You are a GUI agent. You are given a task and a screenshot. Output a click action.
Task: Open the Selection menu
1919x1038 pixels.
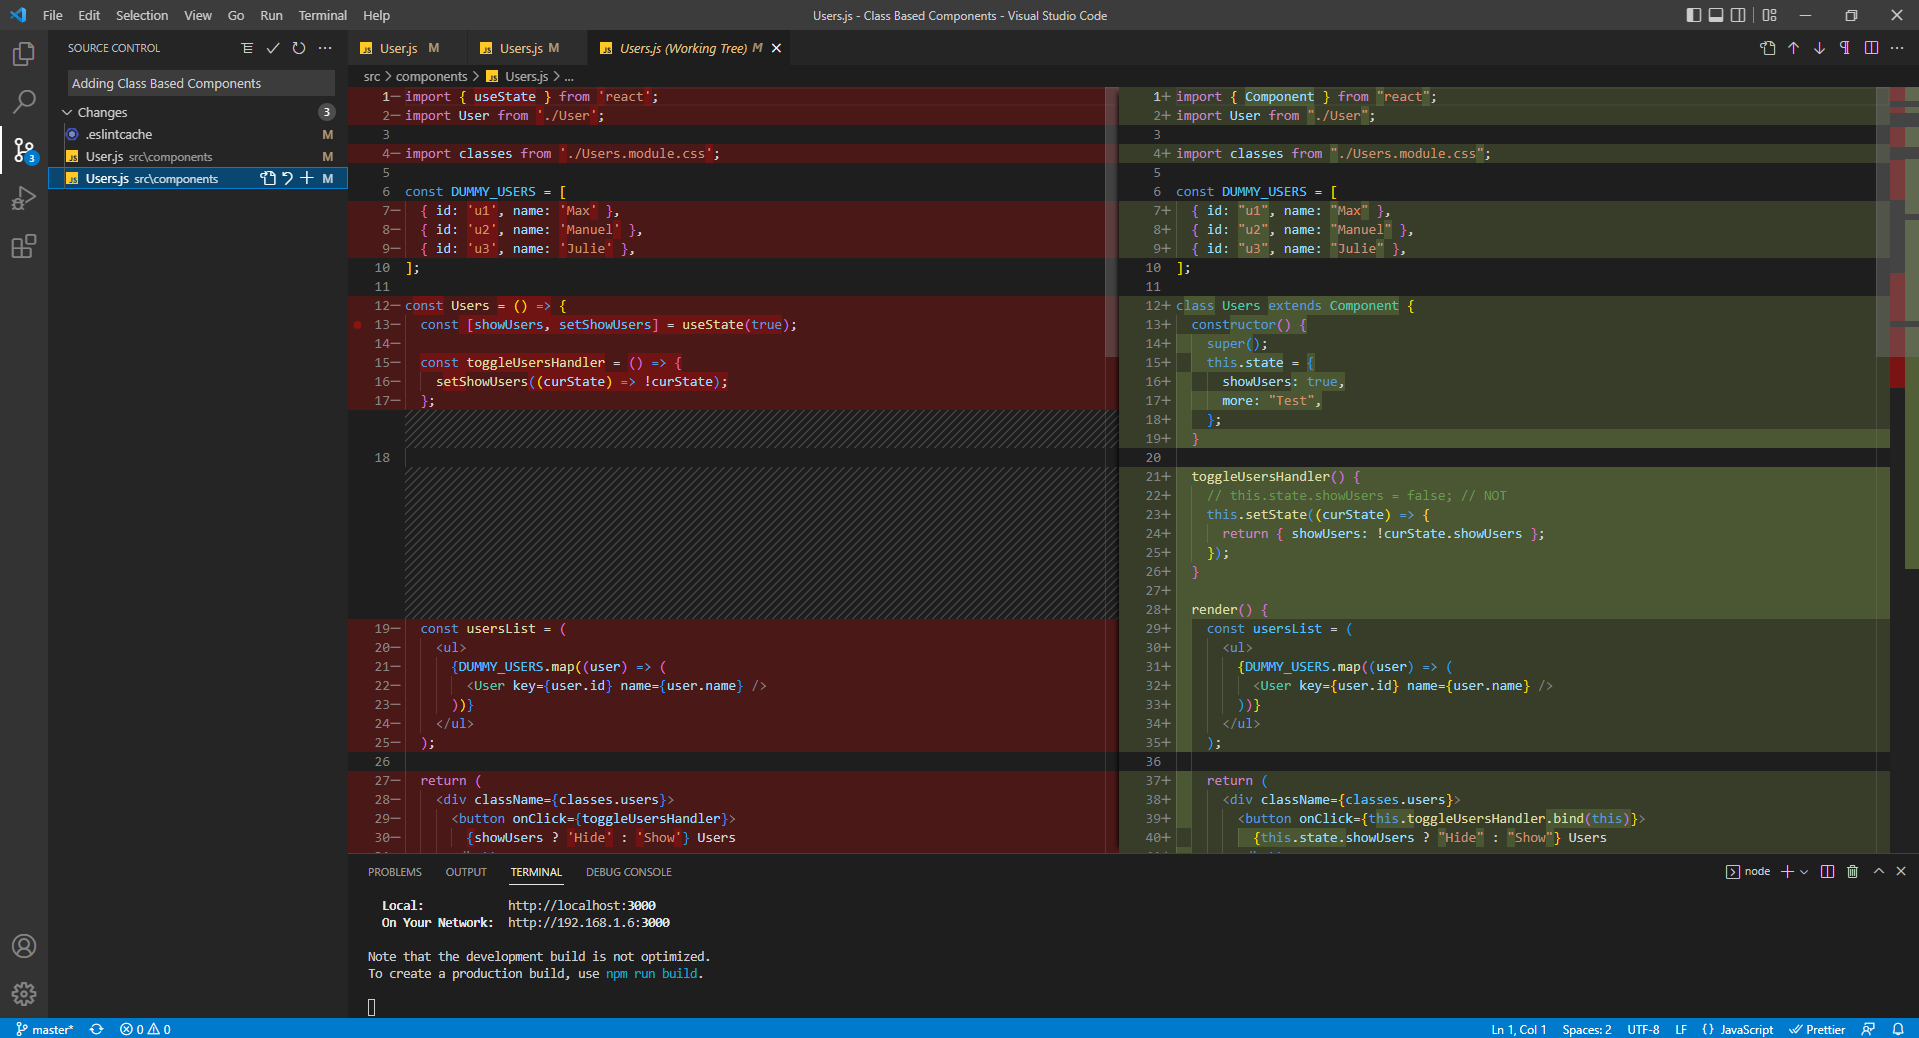(x=141, y=15)
